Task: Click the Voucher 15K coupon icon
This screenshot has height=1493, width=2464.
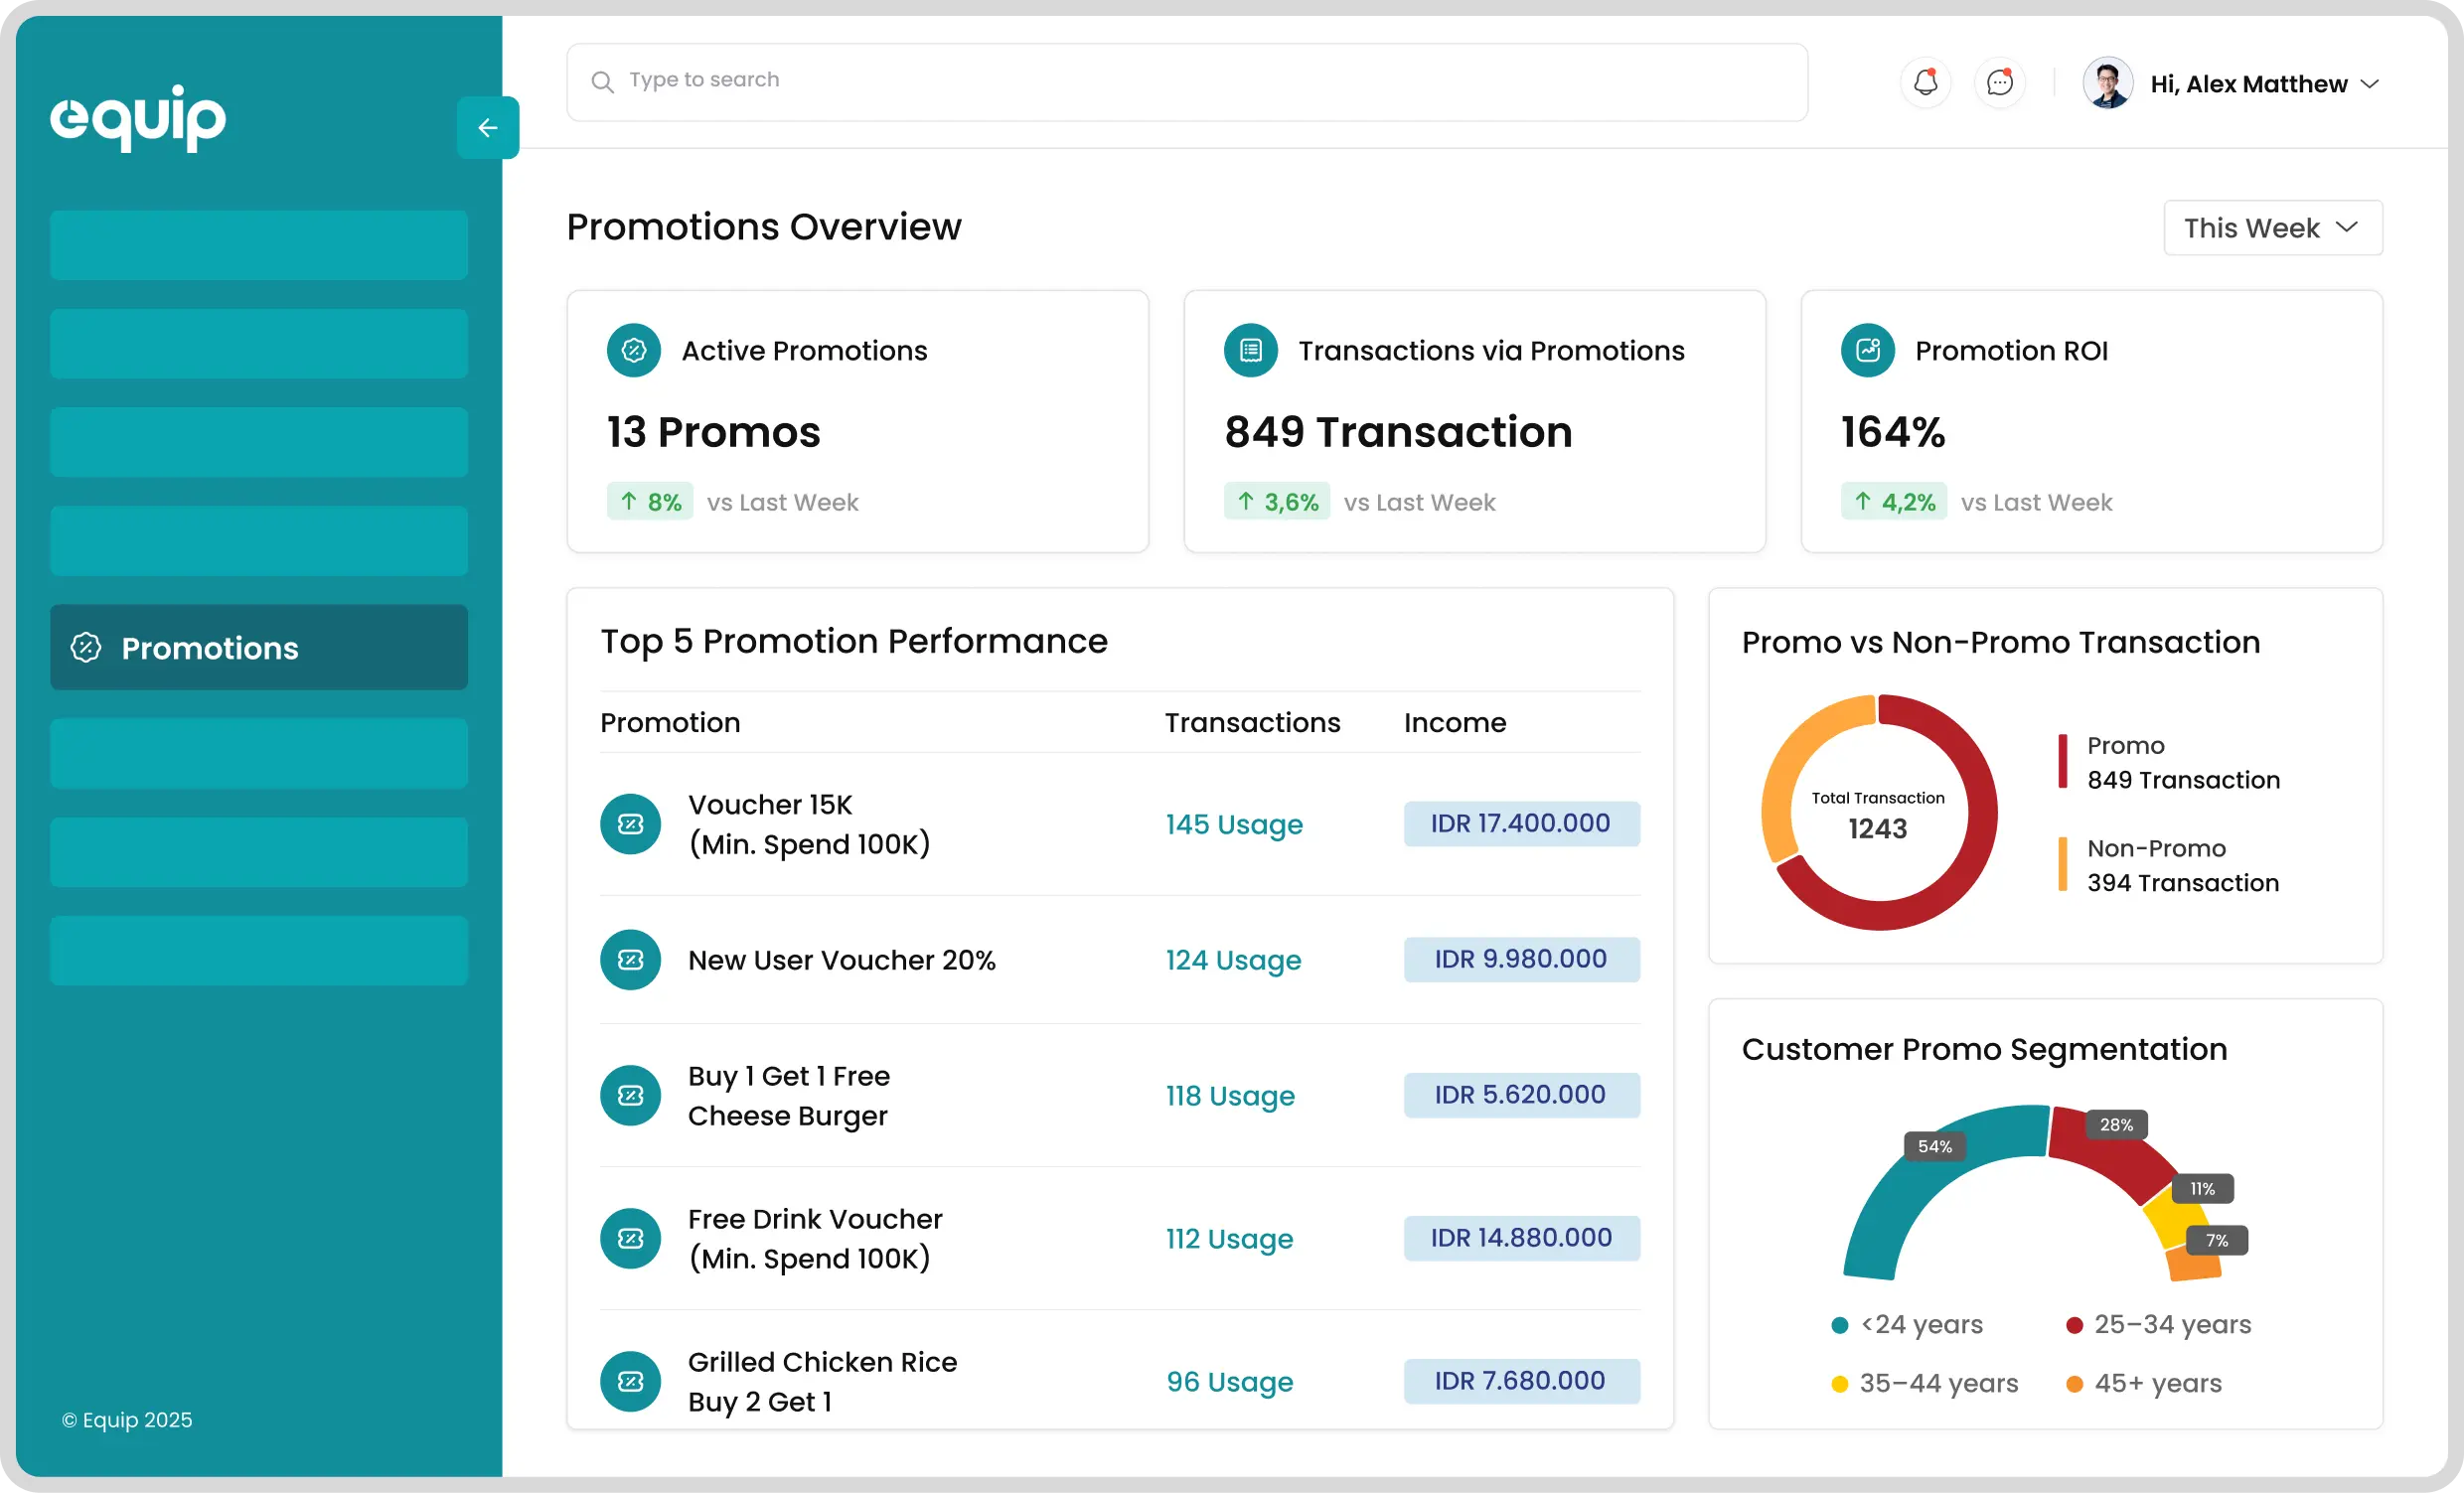Action: coord(630,824)
